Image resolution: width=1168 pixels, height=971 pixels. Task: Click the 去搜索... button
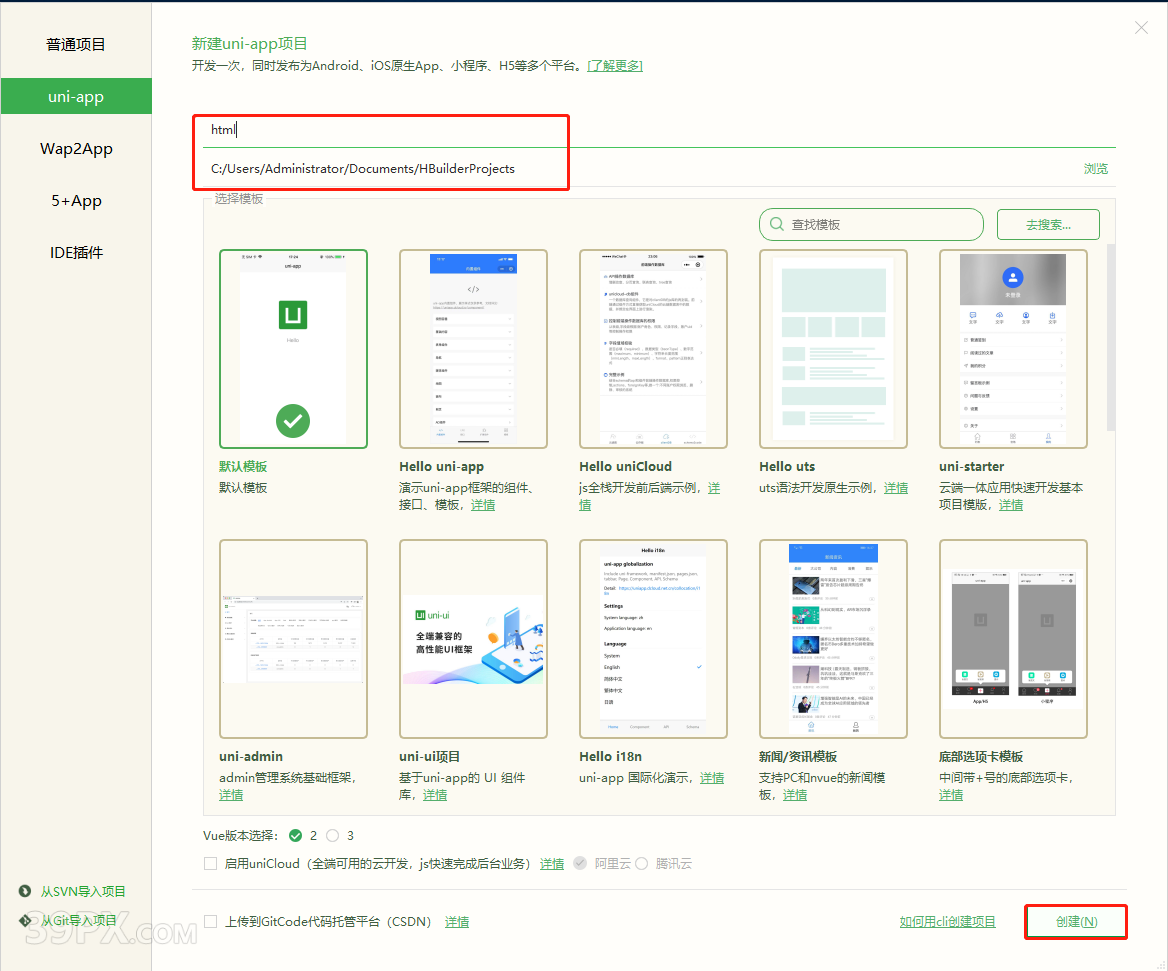[1048, 224]
